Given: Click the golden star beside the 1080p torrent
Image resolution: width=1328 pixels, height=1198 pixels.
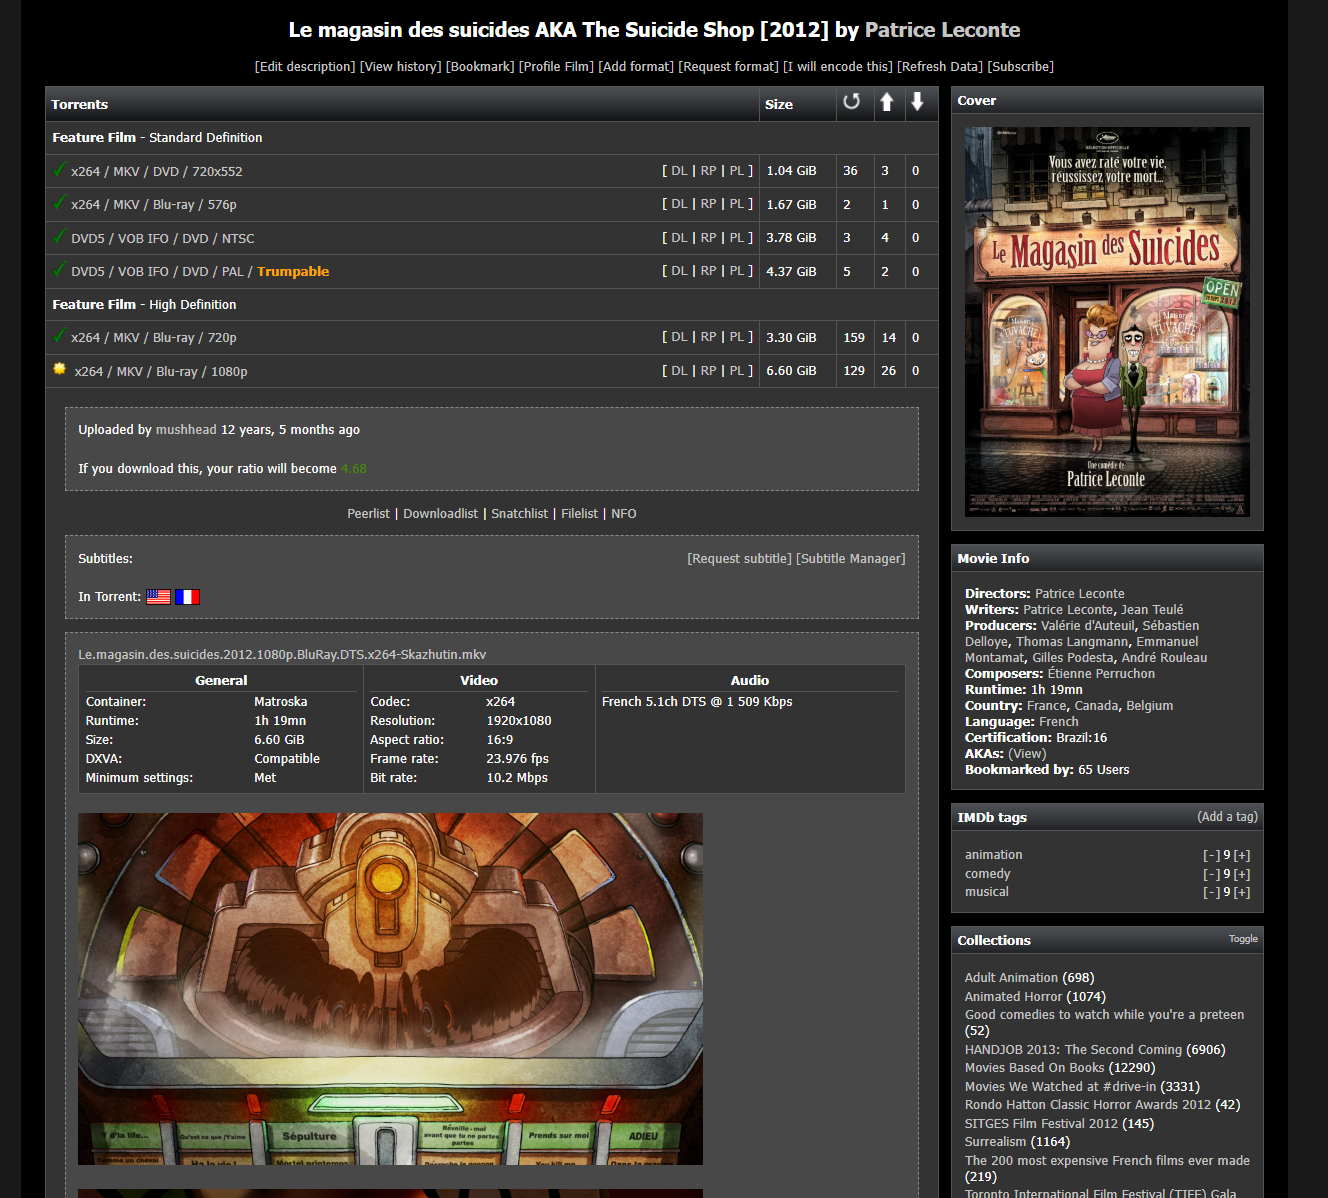Looking at the screenshot, I should [60, 370].
